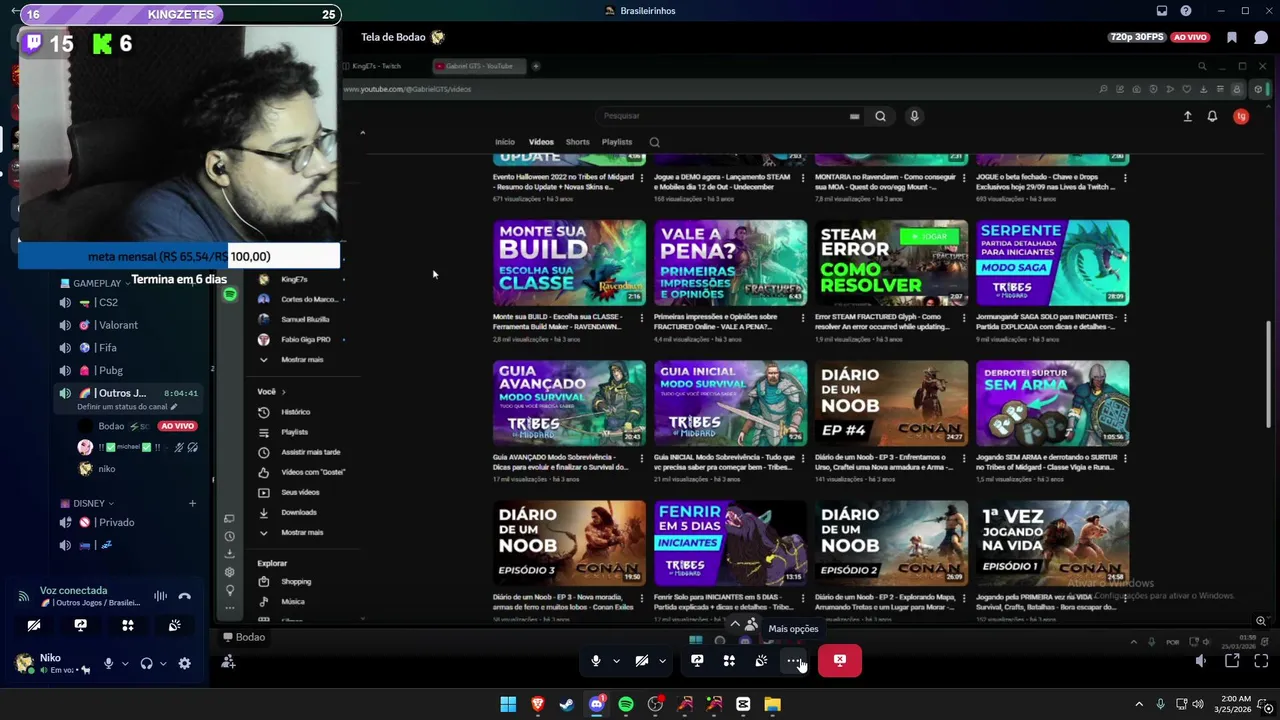Click YouTube voice search microphone
Screen dimensions: 1280x720
(914, 116)
